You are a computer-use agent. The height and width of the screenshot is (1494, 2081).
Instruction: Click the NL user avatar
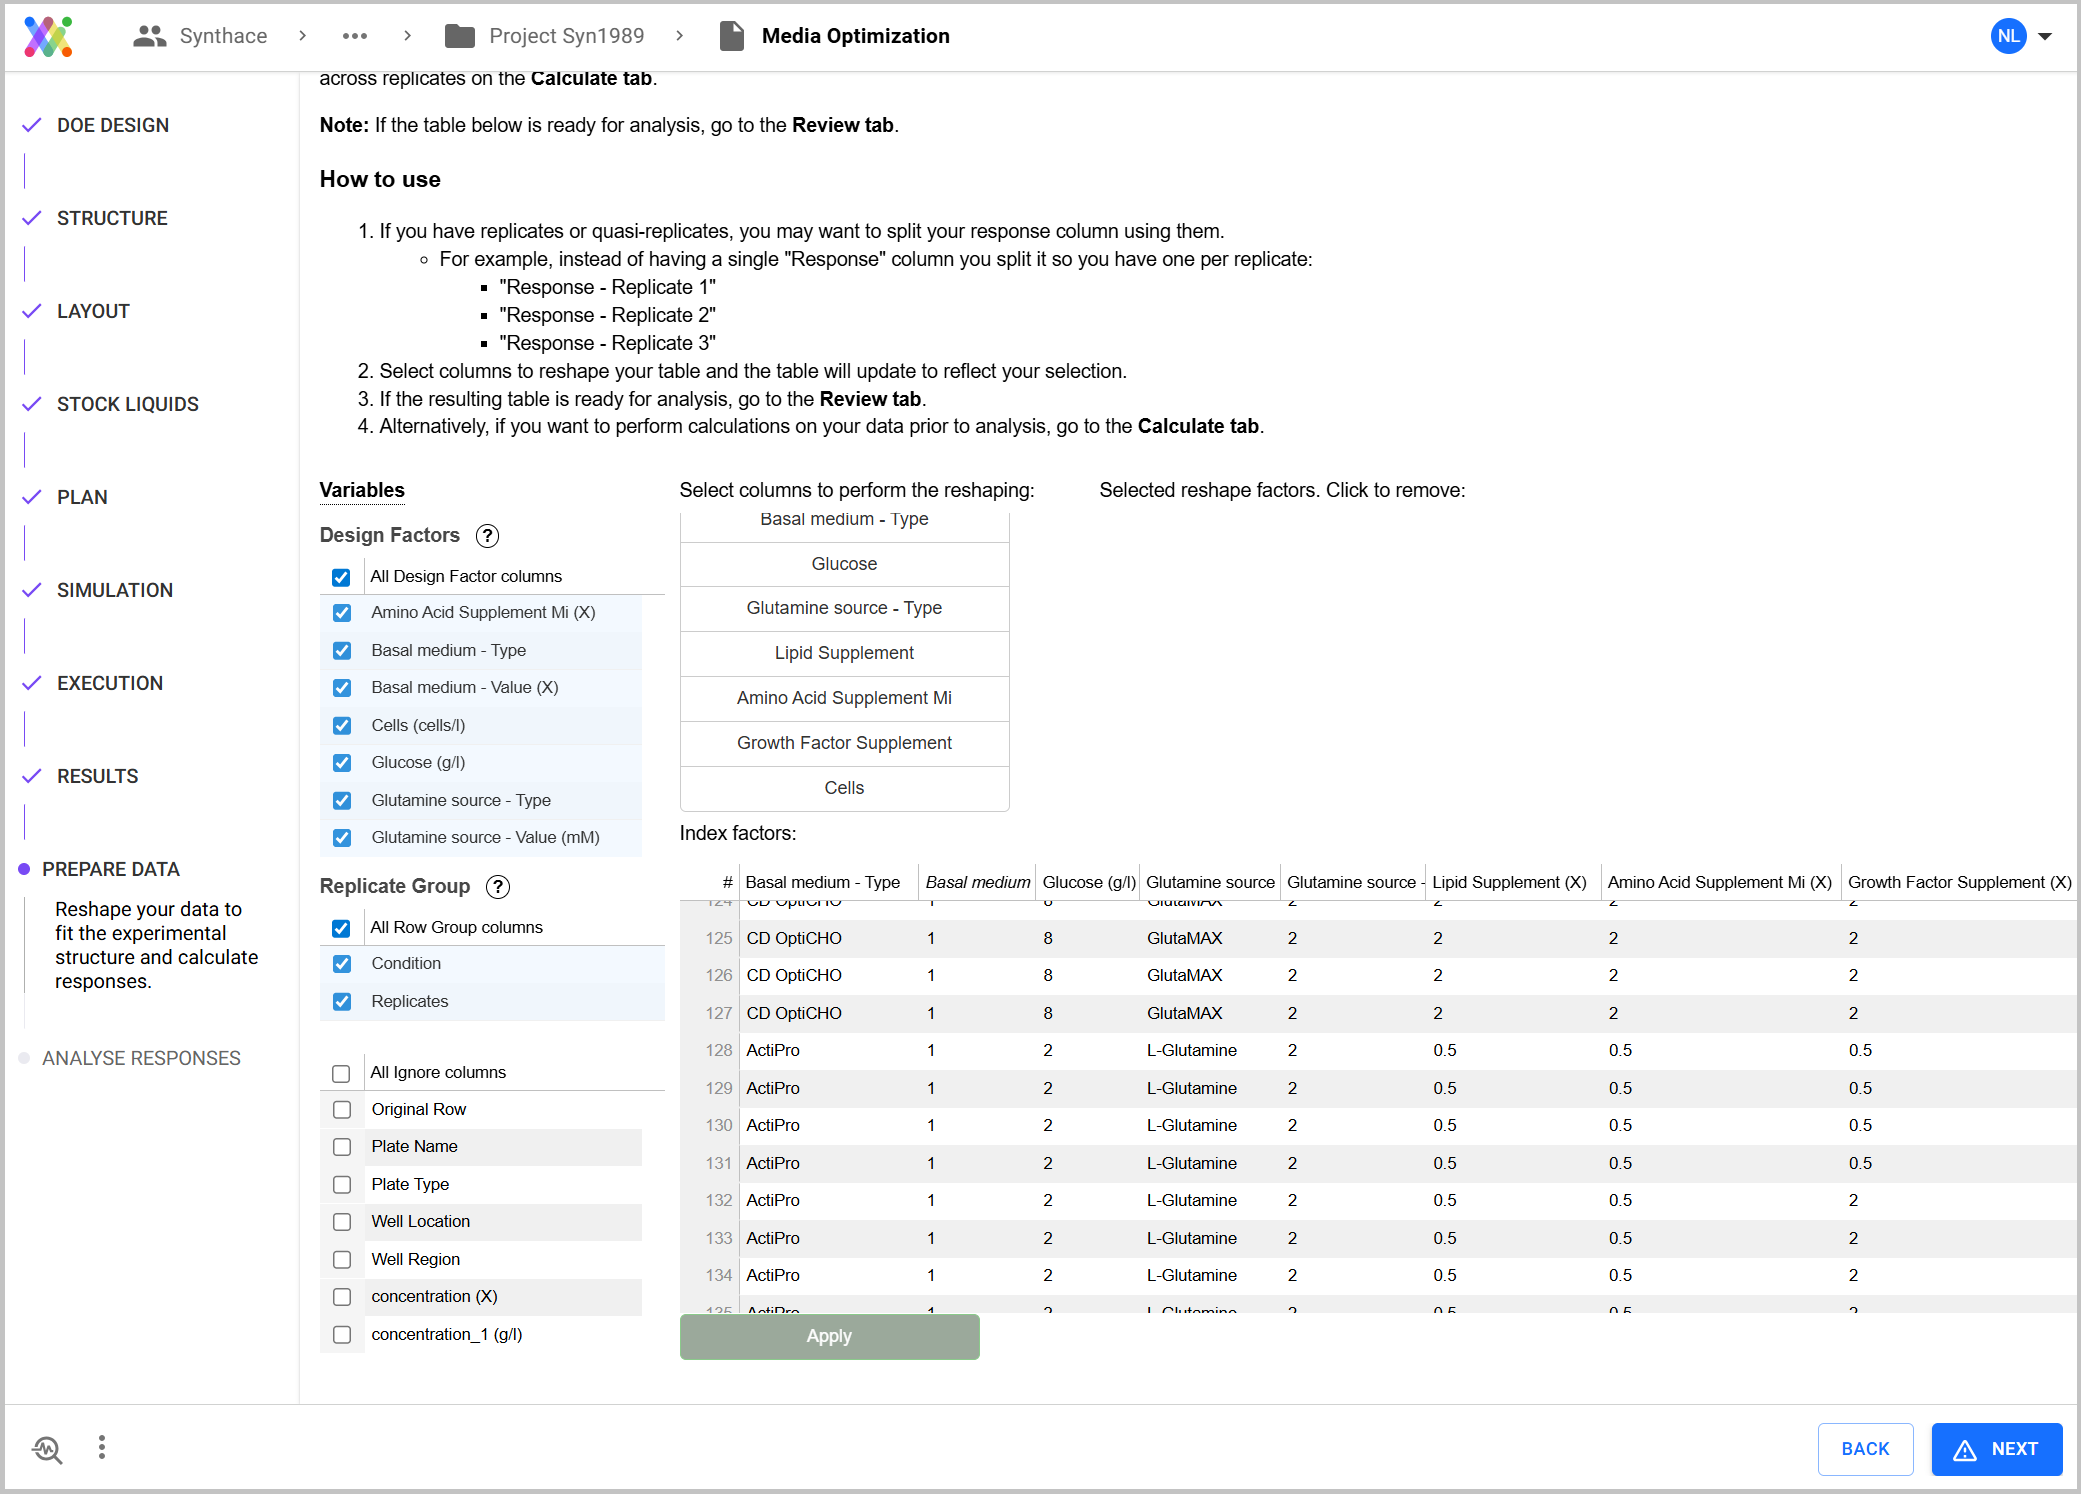(2008, 36)
